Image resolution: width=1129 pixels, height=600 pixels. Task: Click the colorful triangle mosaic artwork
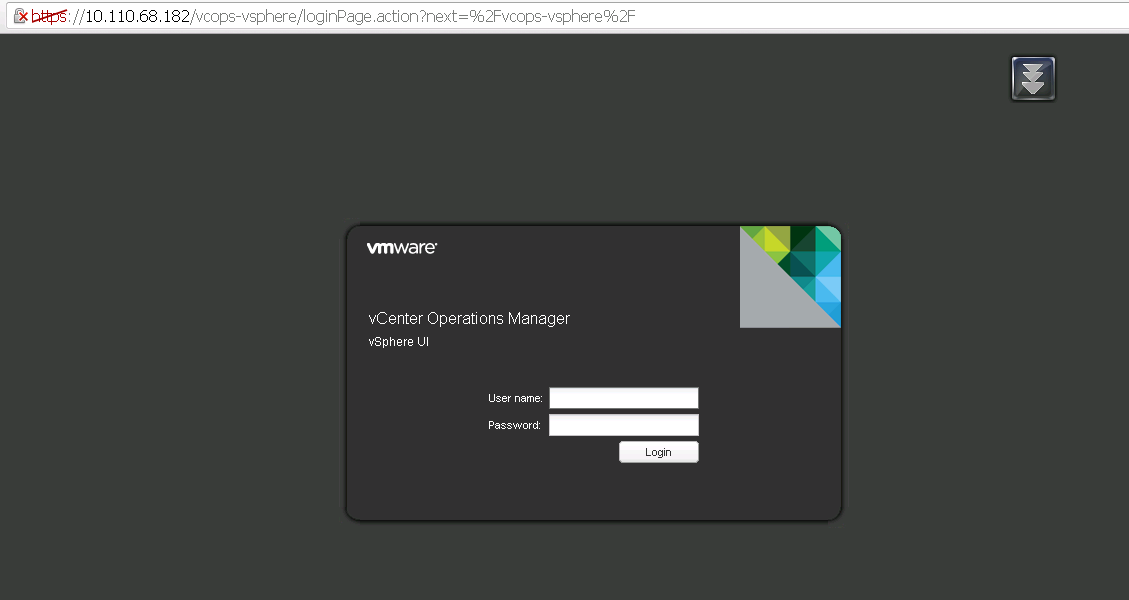790,277
